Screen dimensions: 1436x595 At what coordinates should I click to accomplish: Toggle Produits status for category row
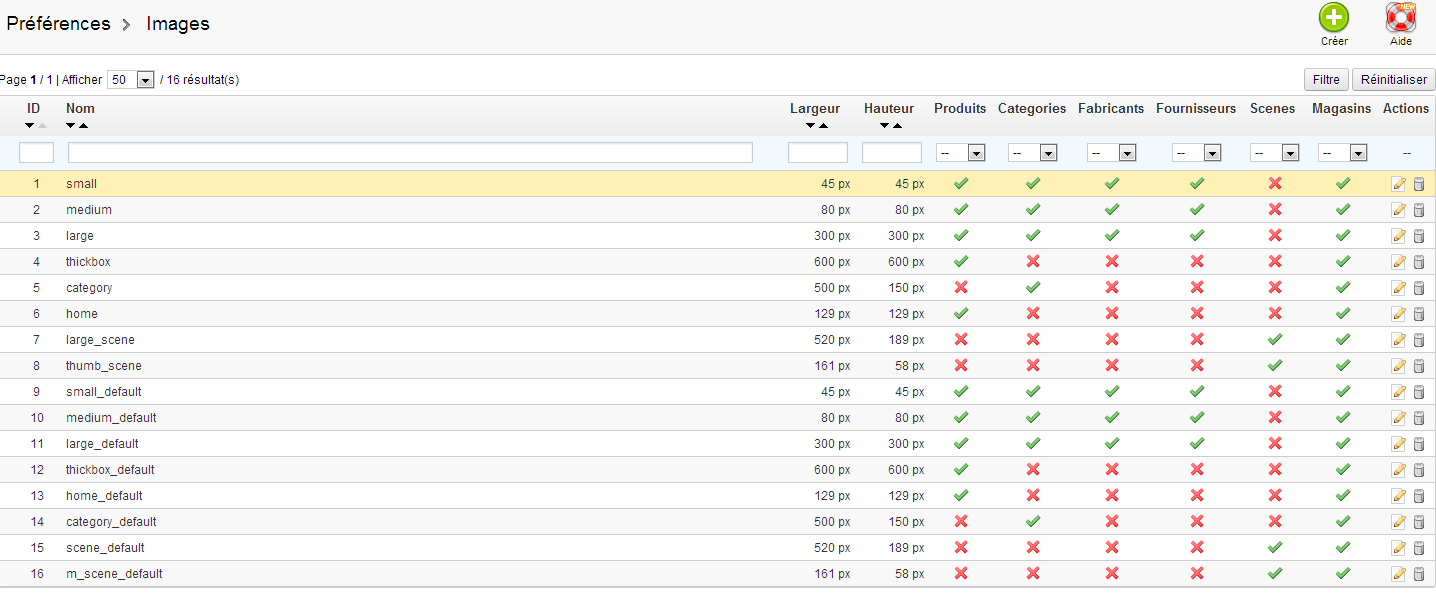pyautogui.click(x=961, y=288)
